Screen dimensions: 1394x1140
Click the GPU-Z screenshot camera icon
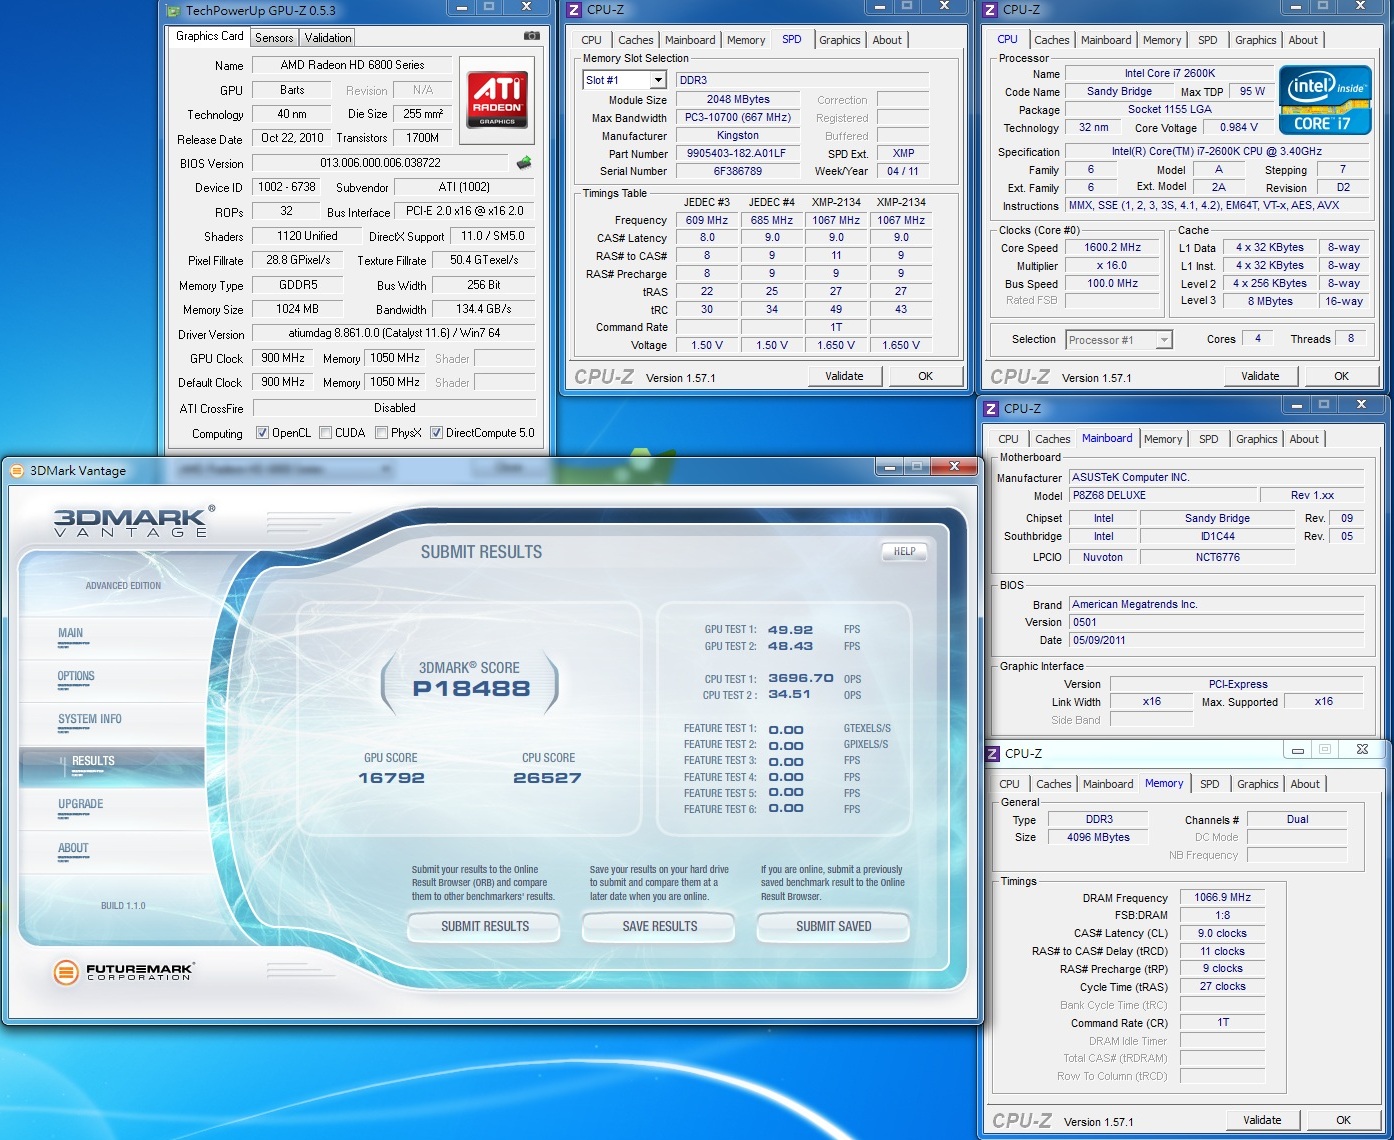click(x=532, y=36)
